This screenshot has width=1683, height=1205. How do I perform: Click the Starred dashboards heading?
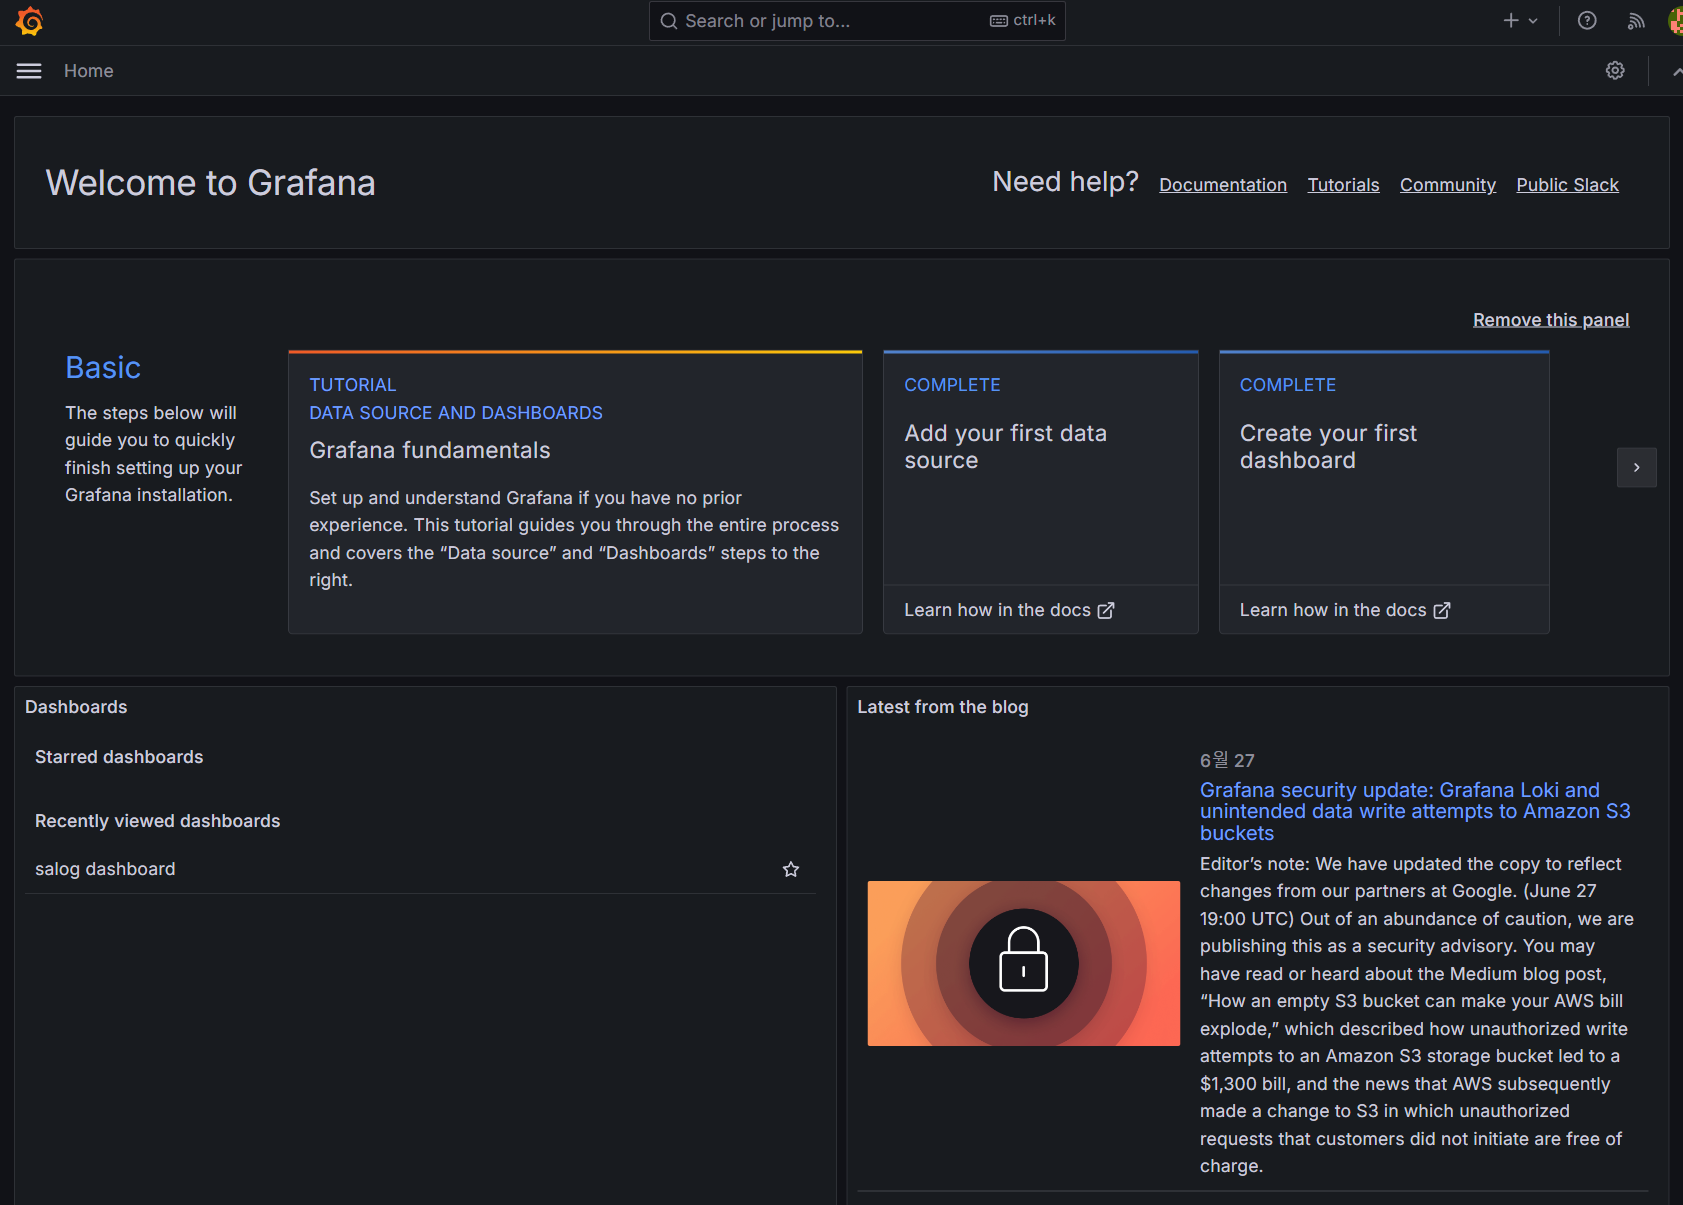point(119,757)
